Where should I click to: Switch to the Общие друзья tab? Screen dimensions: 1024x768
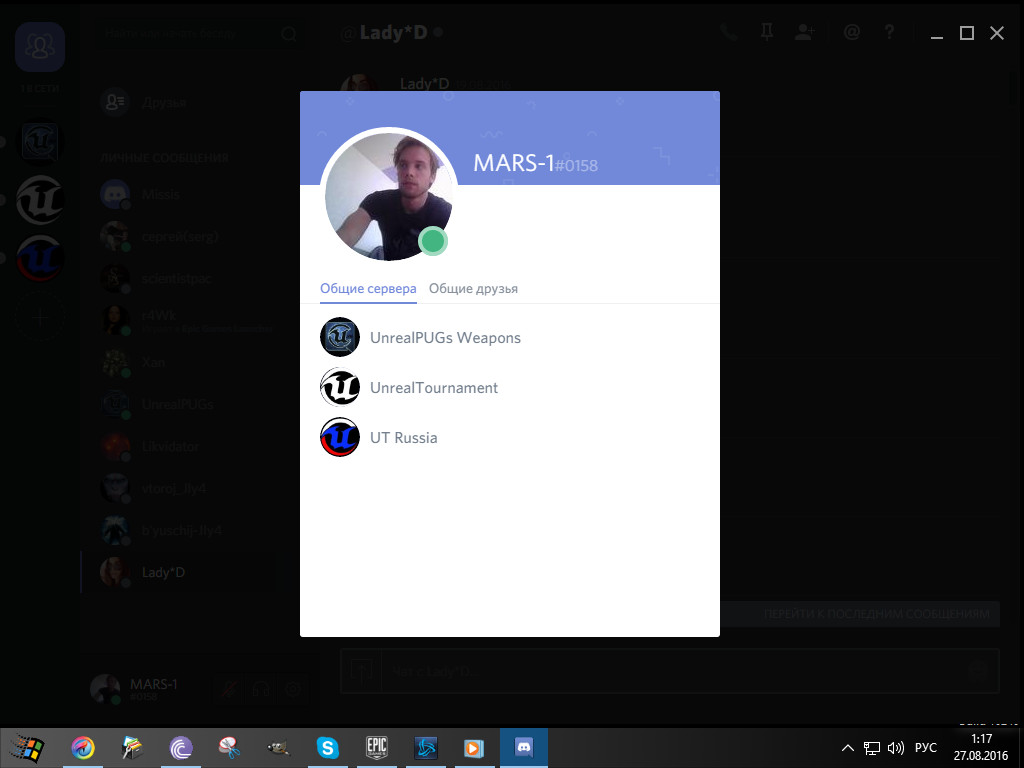click(x=473, y=289)
